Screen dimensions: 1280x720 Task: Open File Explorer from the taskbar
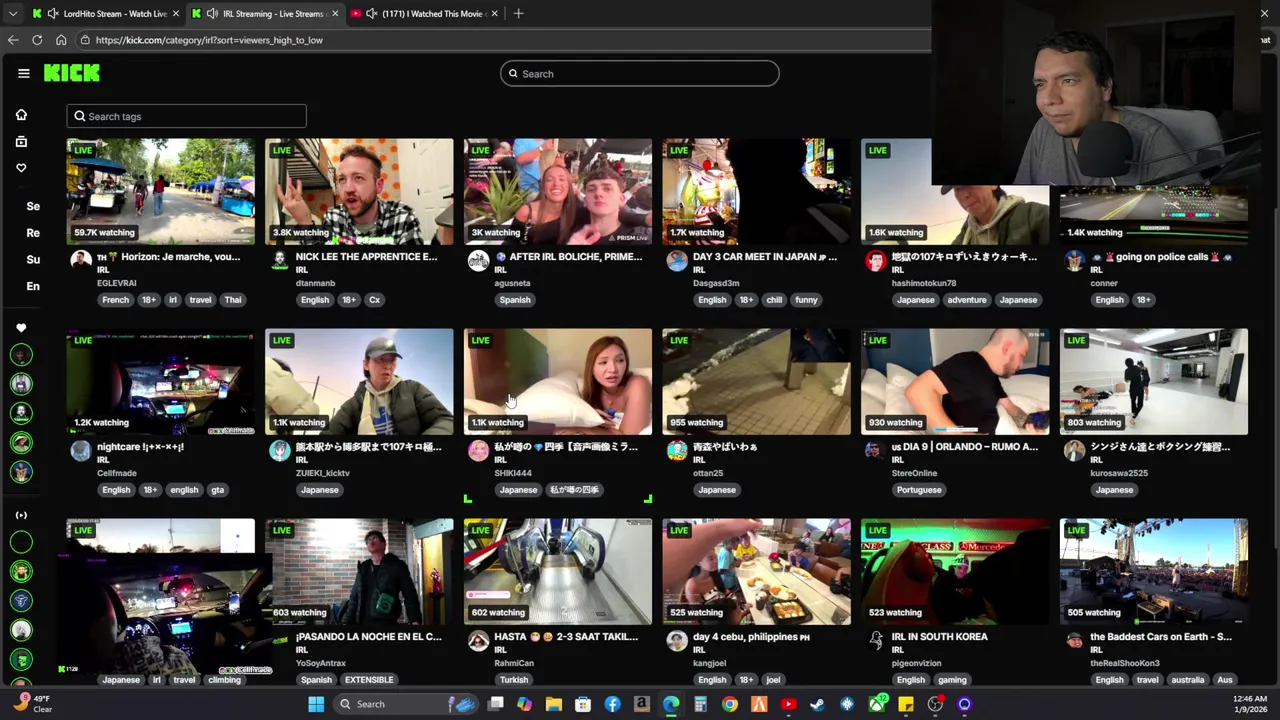553,704
